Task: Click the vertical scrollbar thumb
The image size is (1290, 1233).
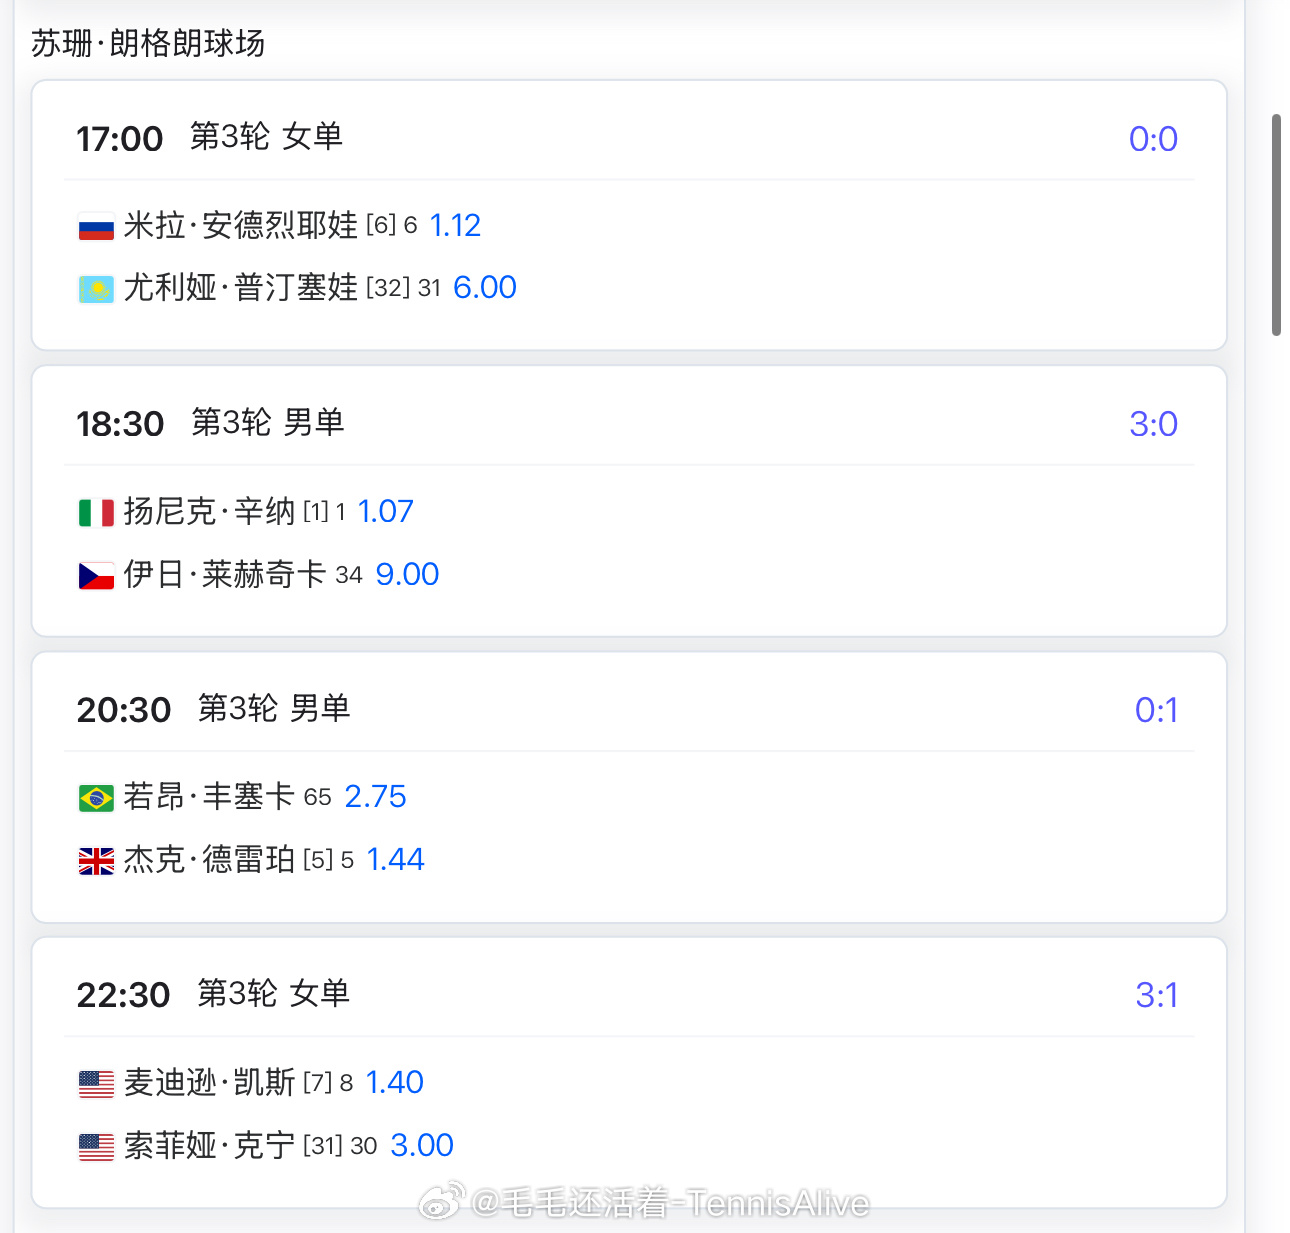Action: [1276, 225]
